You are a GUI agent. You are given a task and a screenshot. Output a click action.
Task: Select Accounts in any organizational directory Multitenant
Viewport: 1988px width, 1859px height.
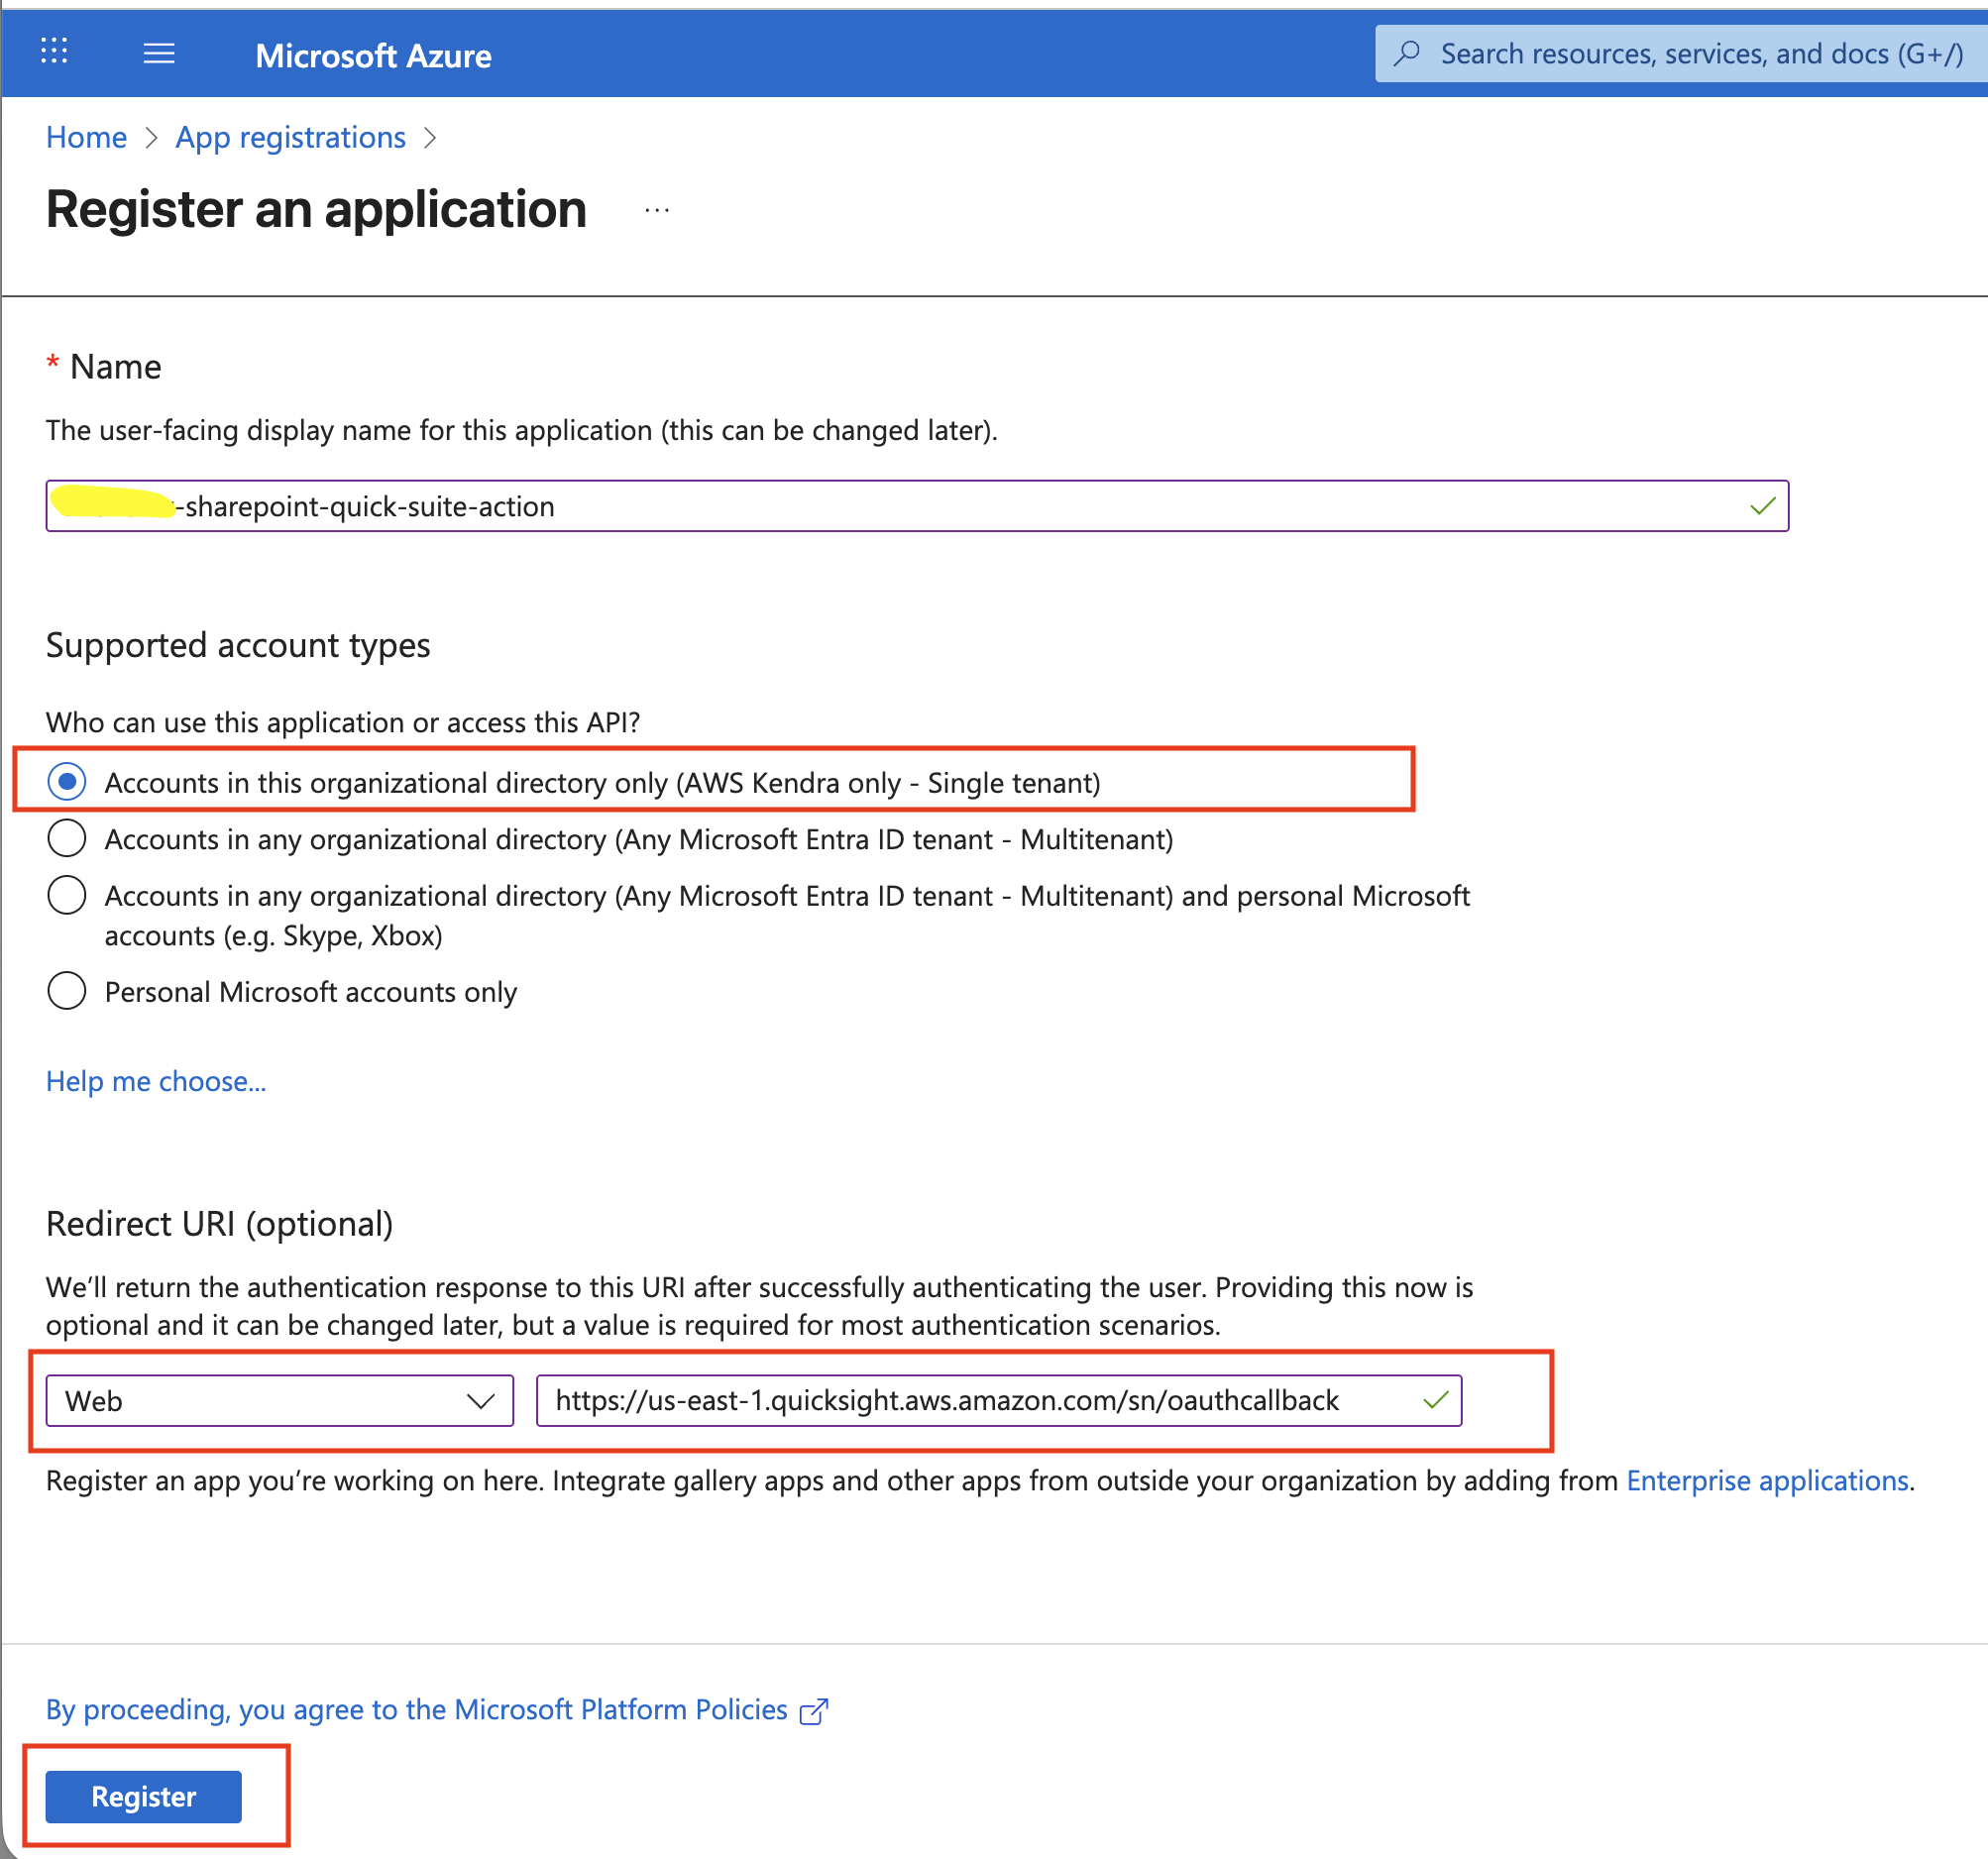tap(66, 838)
